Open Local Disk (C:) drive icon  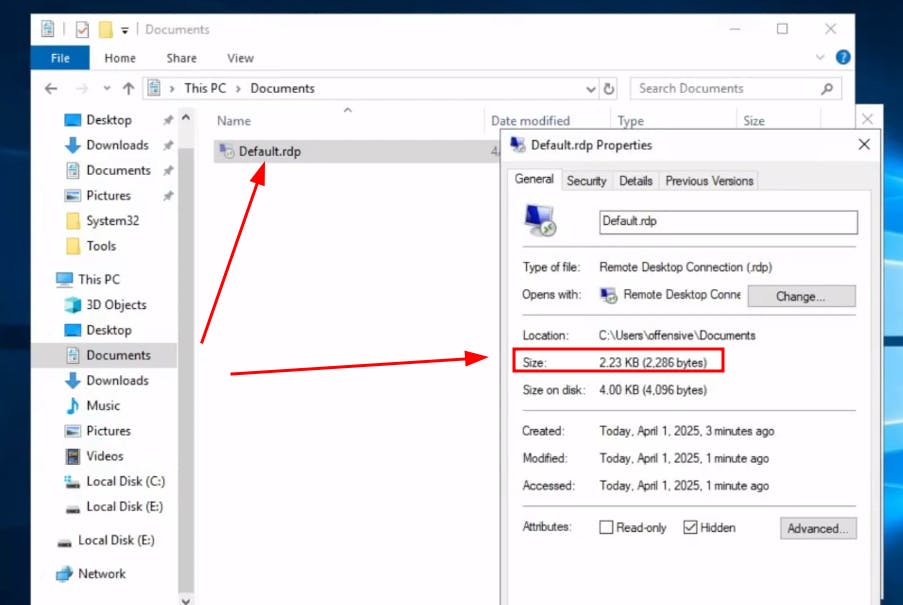(x=73, y=481)
